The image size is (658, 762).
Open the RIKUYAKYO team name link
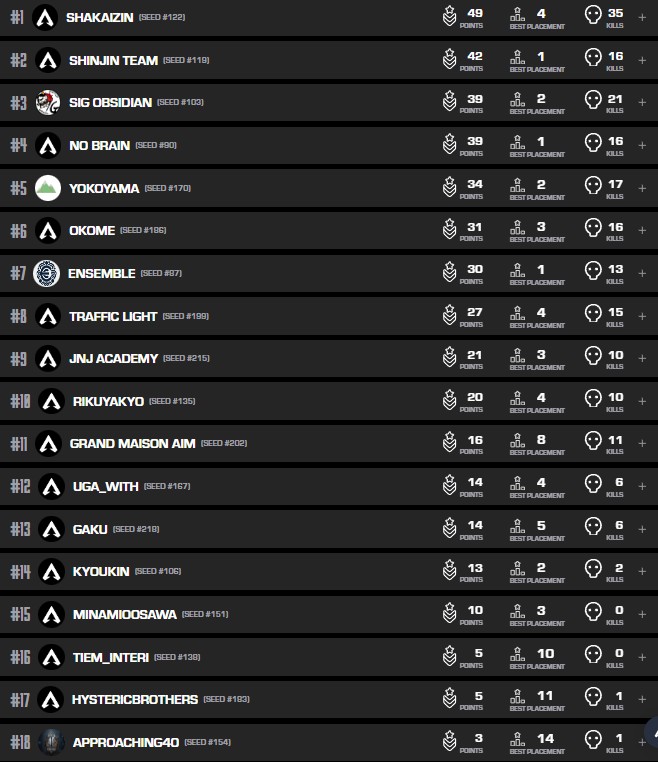[x=108, y=401]
